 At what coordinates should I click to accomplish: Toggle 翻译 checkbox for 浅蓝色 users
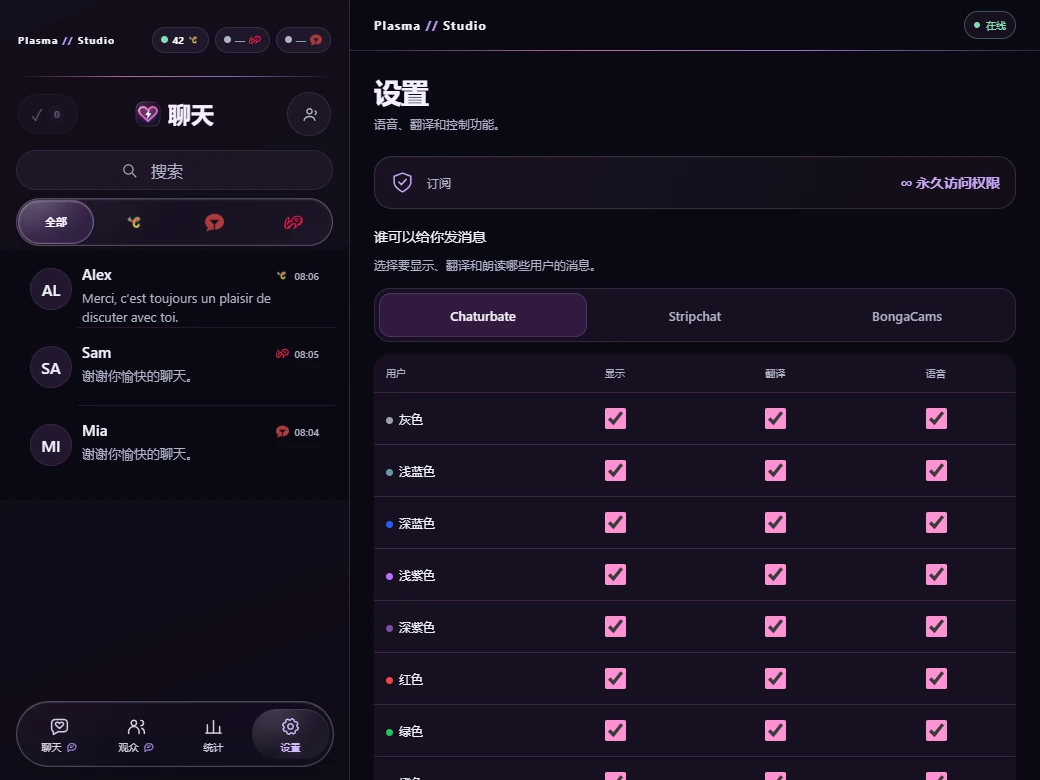pos(775,470)
